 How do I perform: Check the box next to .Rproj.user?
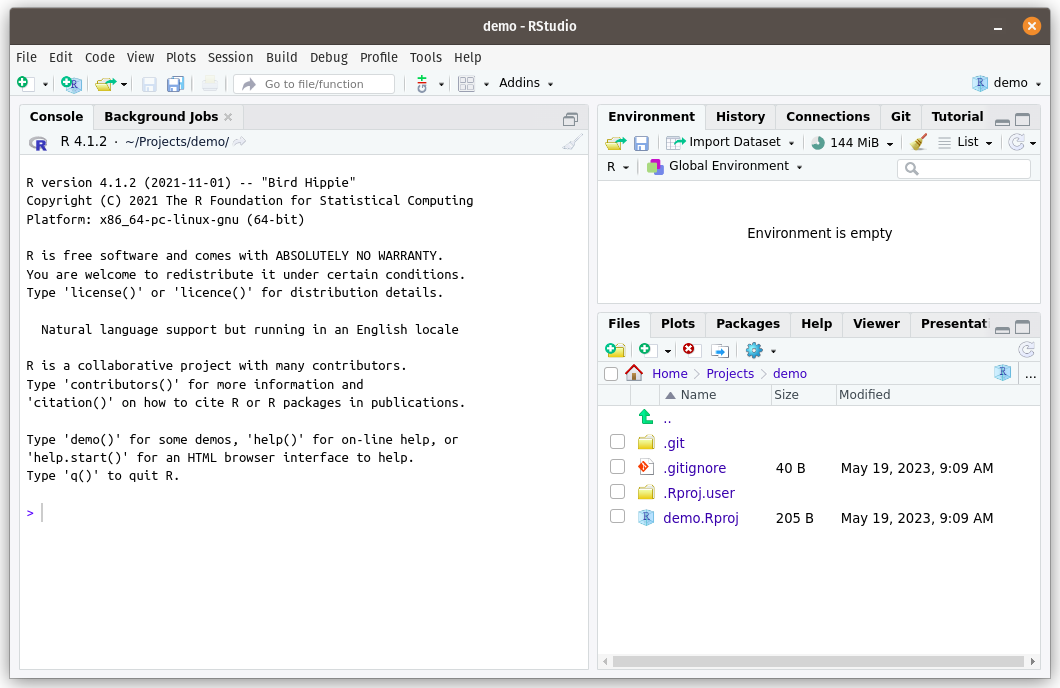(617, 492)
